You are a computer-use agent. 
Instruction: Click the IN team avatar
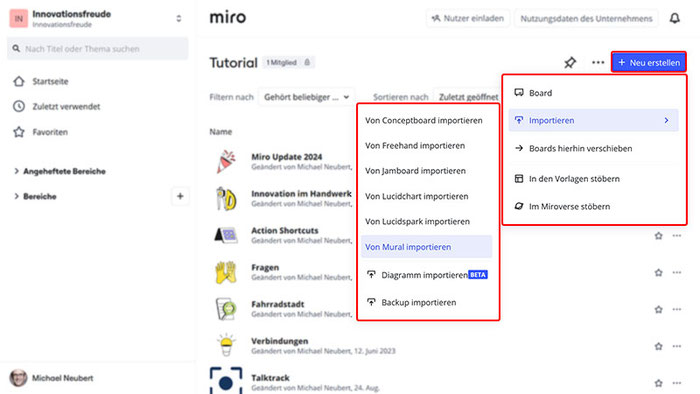[x=19, y=19]
